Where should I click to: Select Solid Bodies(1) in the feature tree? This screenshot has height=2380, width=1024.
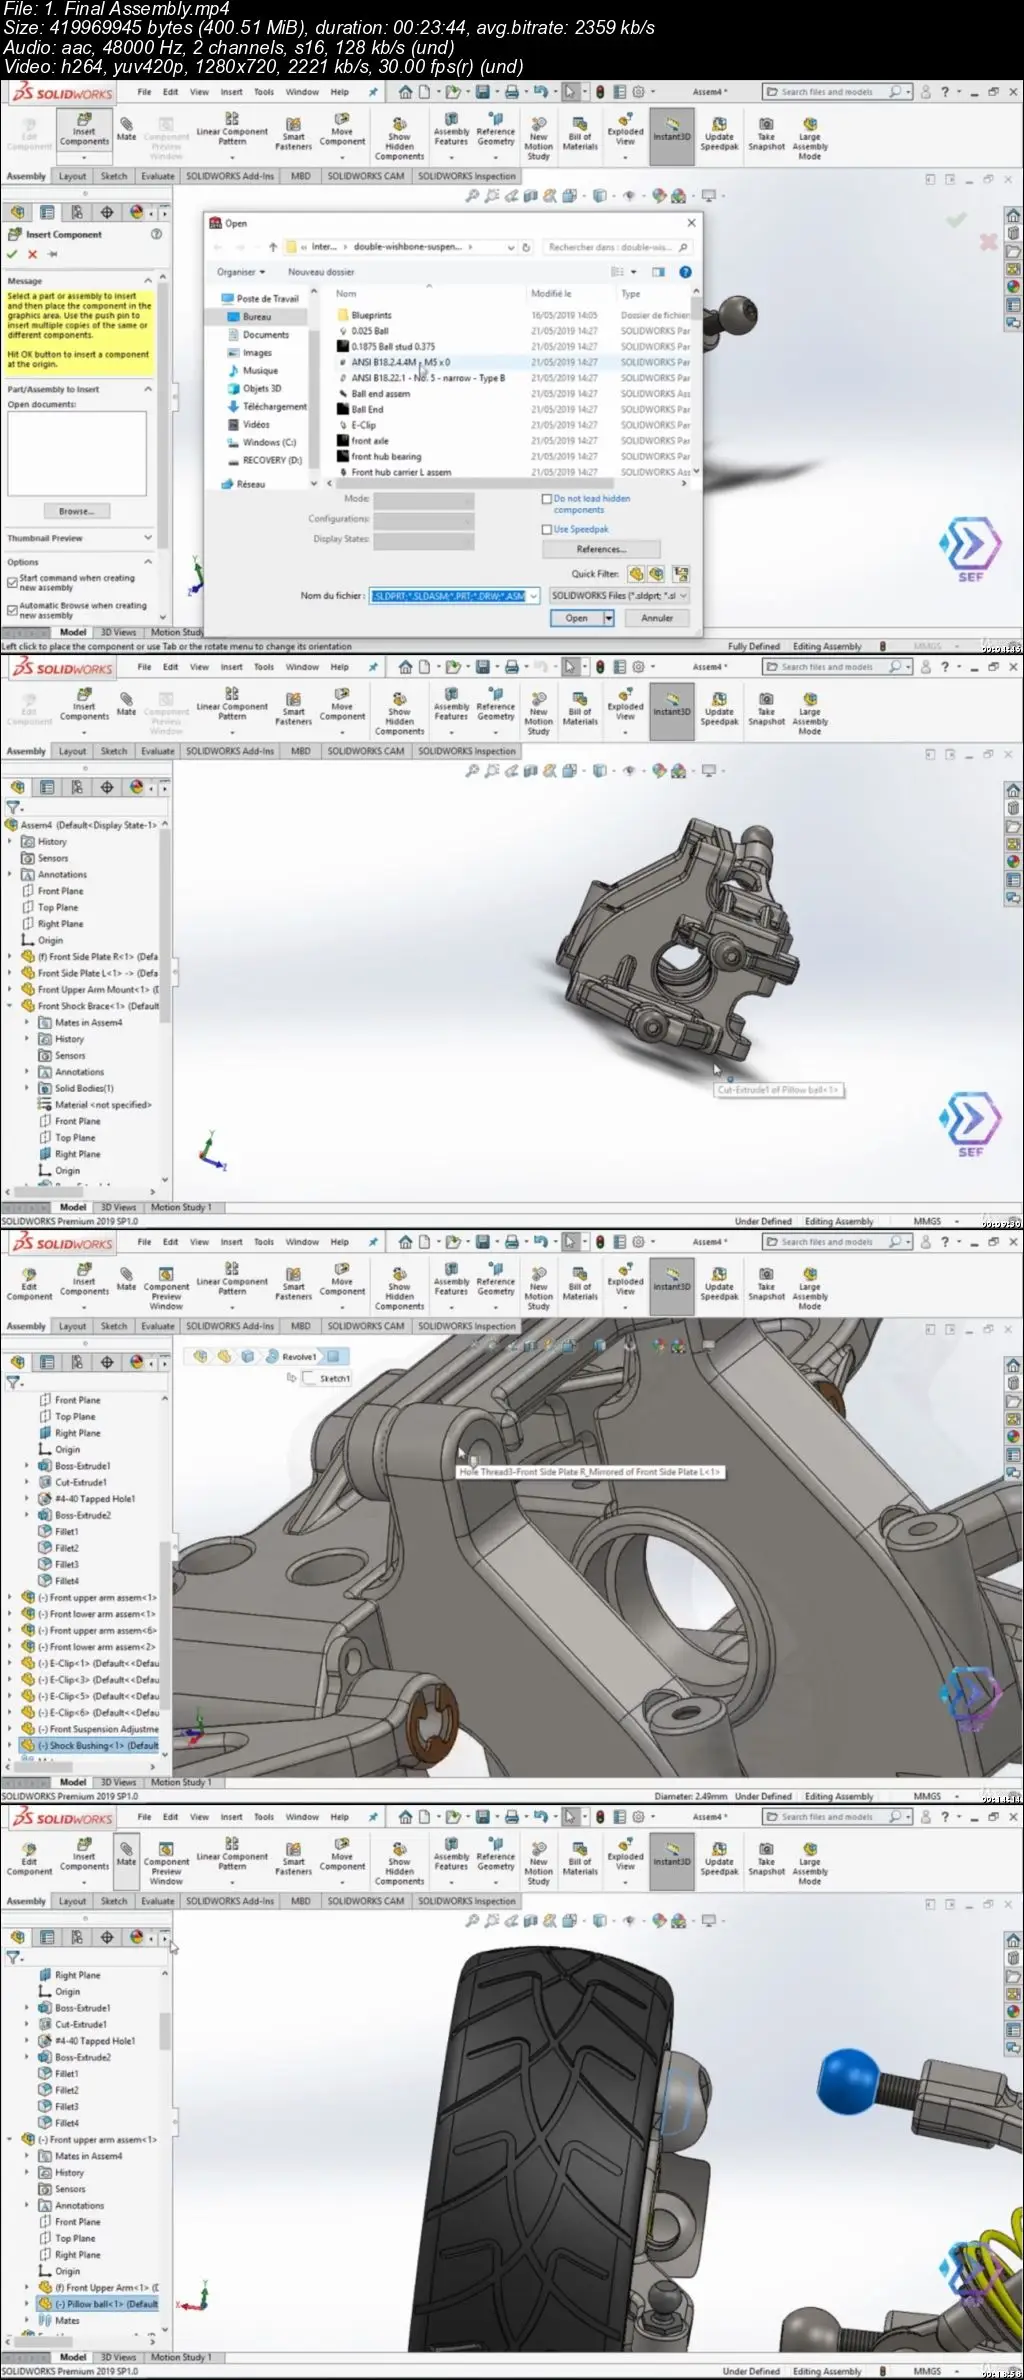click(84, 1088)
